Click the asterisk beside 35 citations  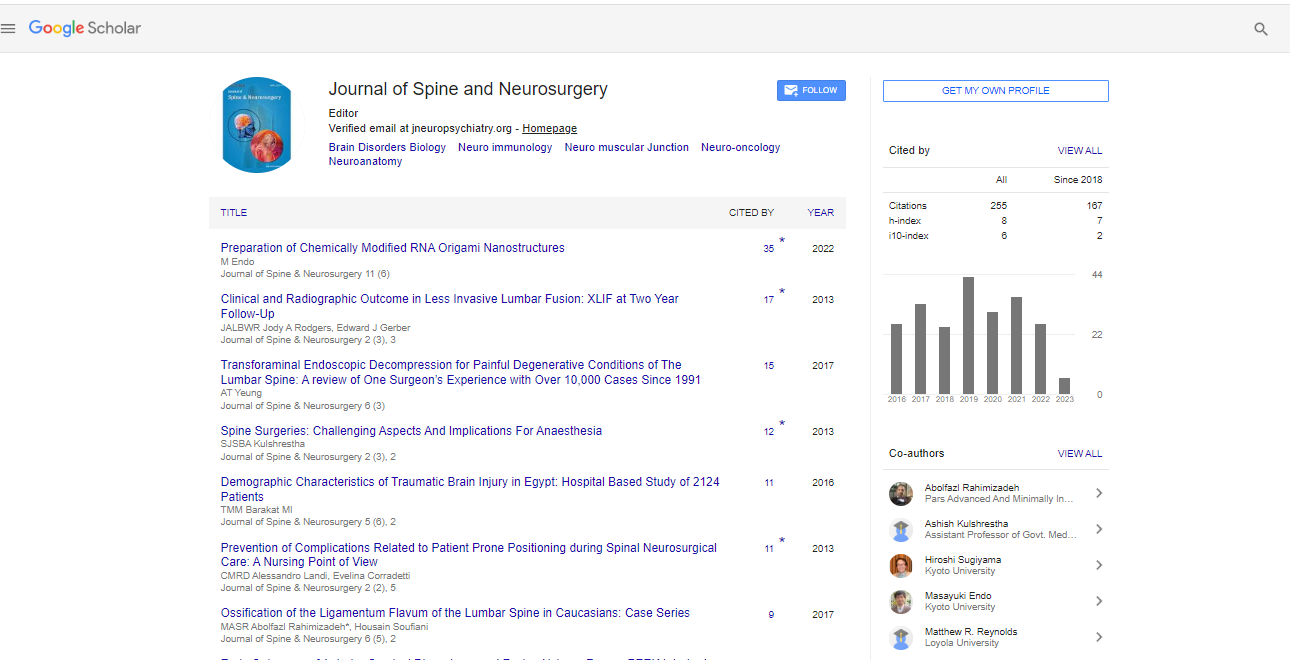click(782, 241)
